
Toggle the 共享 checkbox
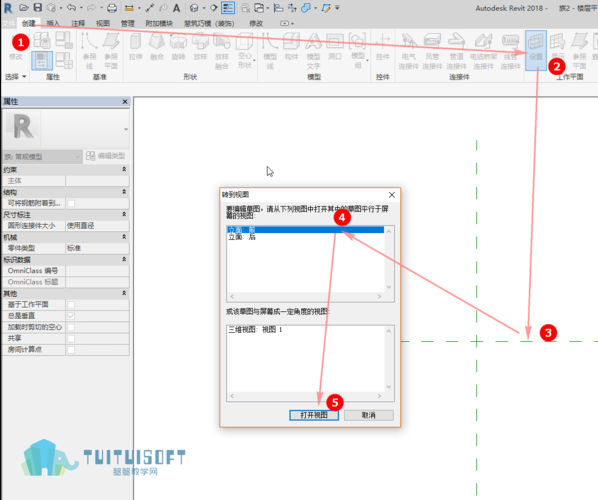click(71, 338)
